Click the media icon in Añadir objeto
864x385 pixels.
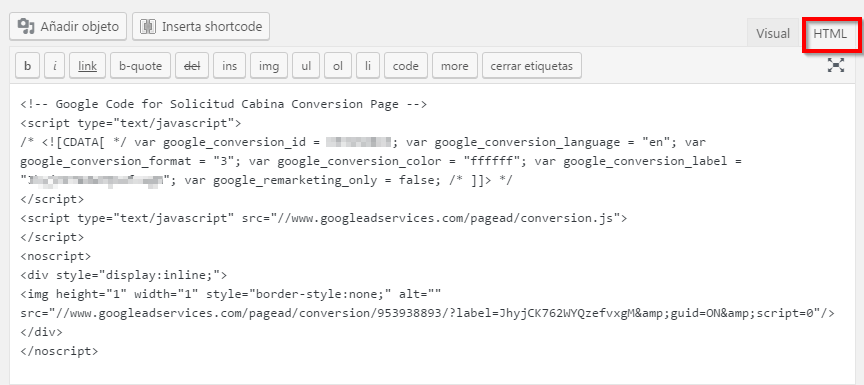[x=26, y=26]
